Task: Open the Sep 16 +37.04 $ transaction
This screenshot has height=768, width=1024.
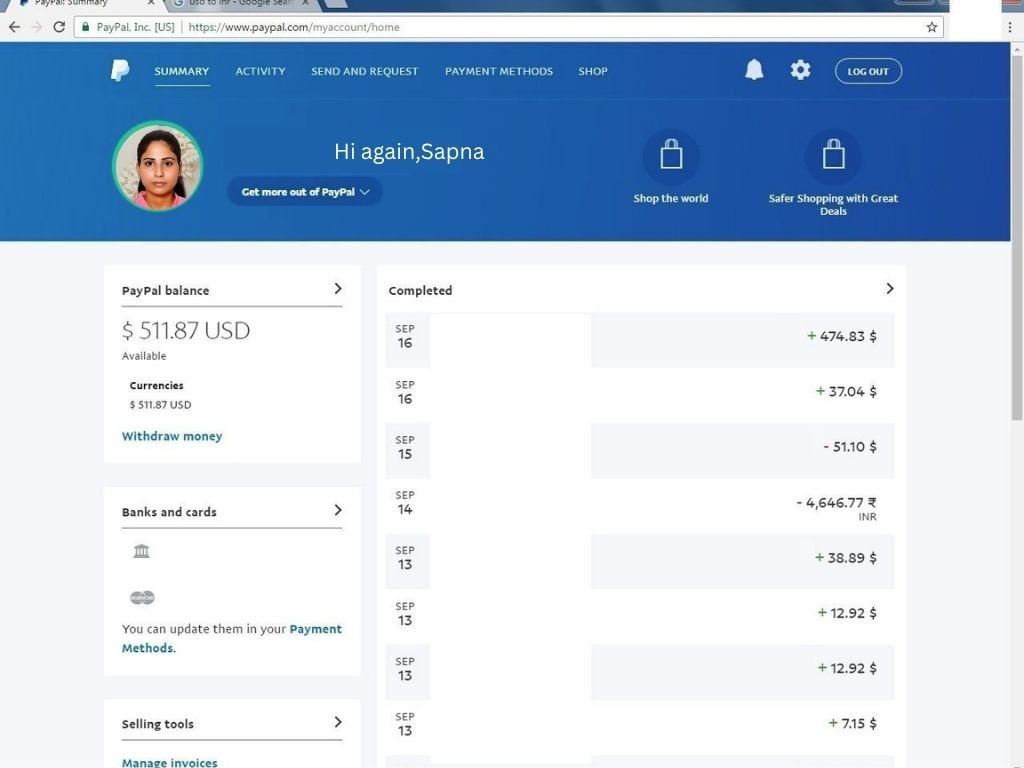Action: pos(639,394)
